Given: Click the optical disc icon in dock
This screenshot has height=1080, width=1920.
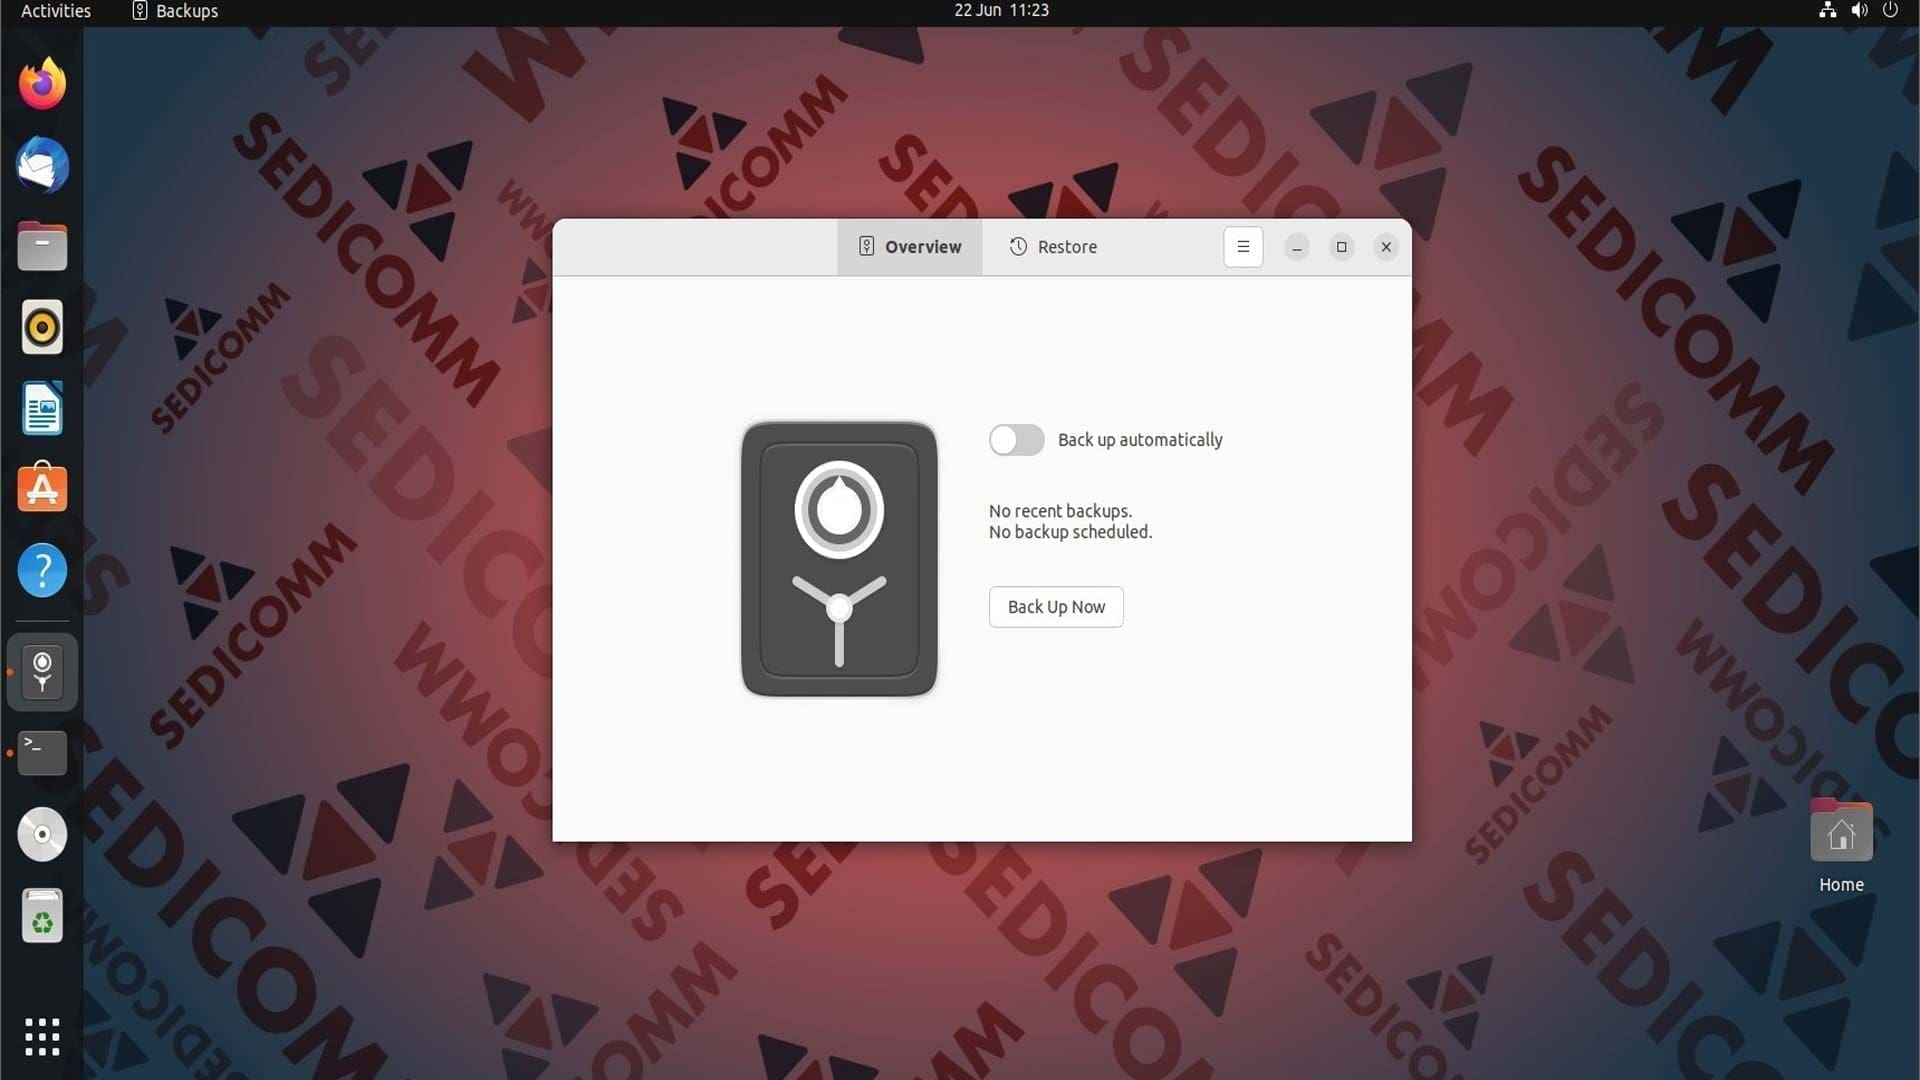Looking at the screenshot, I should click(x=42, y=834).
